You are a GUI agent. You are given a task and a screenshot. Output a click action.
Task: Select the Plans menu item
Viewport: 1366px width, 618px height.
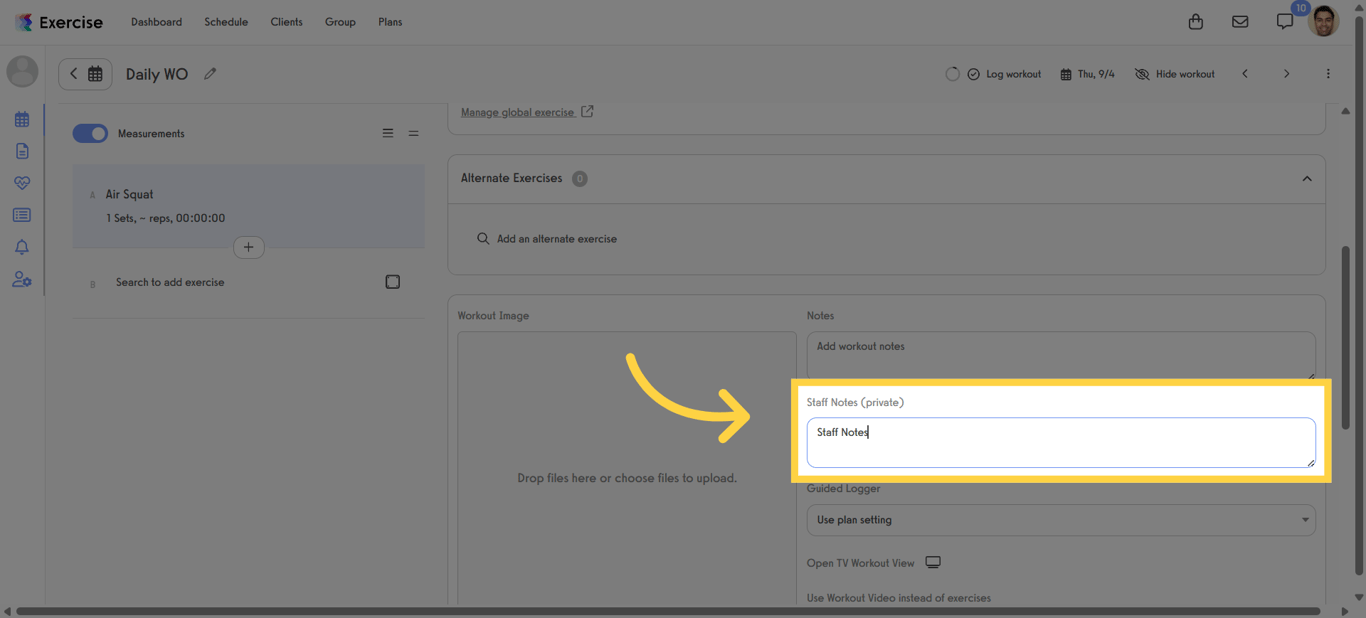pos(390,21)
